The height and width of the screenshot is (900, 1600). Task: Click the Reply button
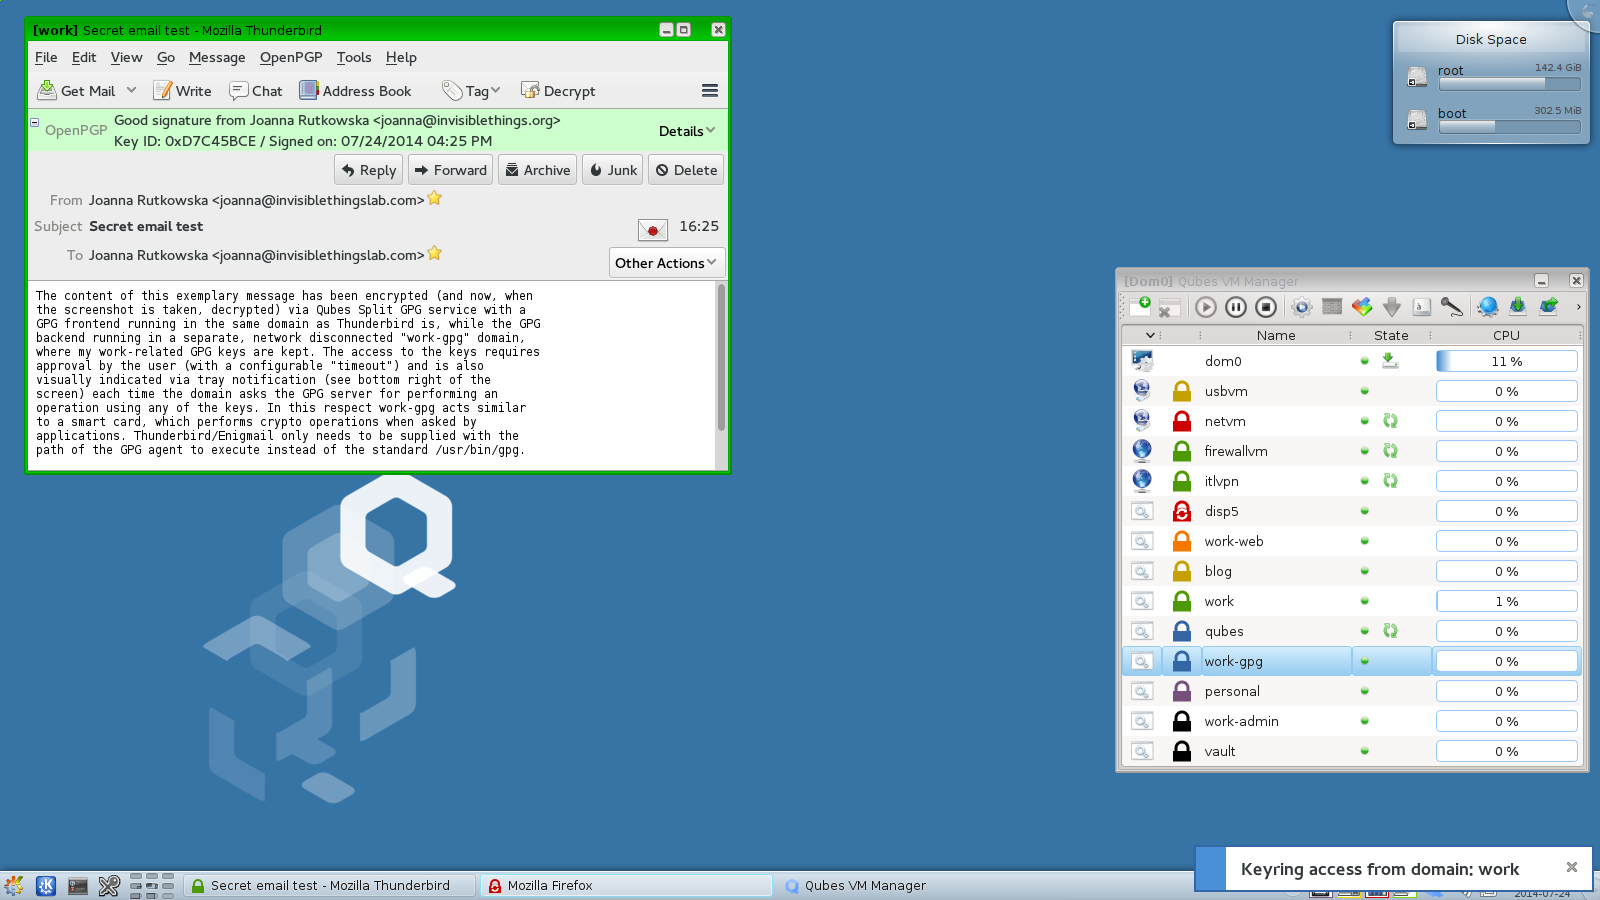pos(368,170)
